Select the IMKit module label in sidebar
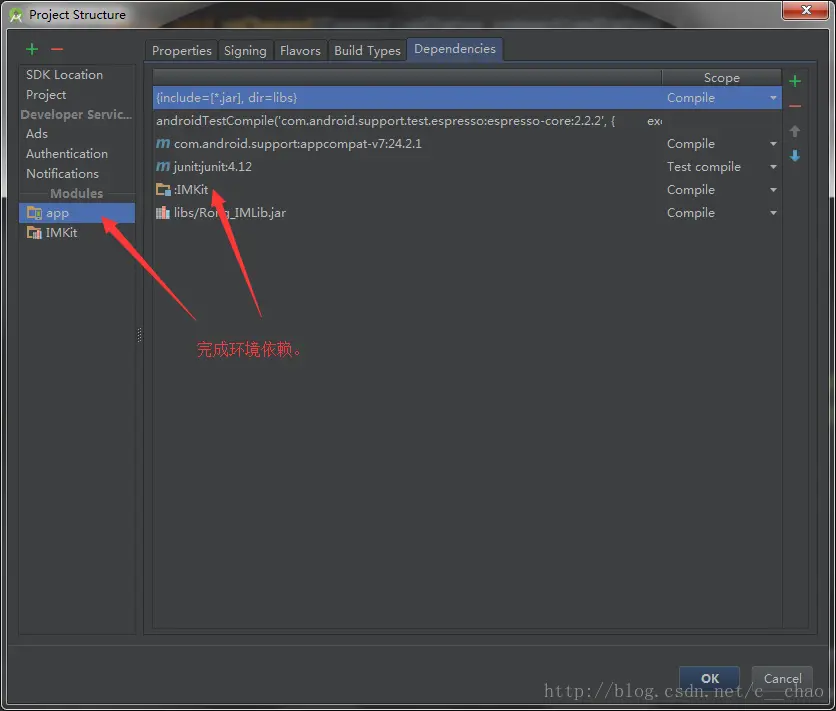 [61, 232]
